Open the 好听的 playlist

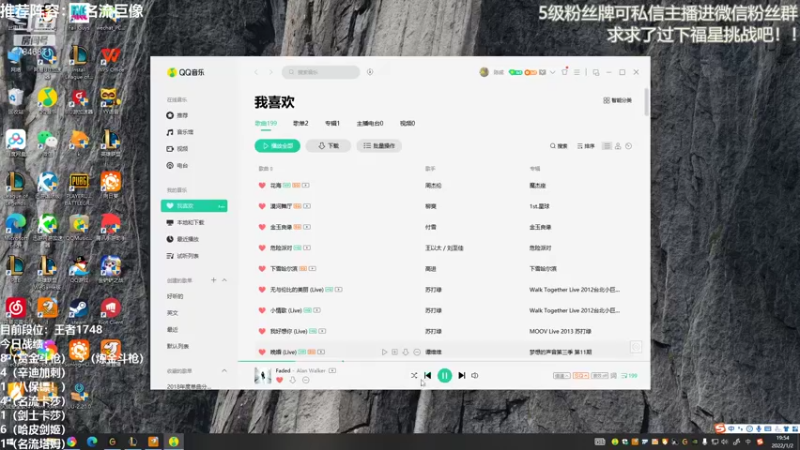click(175, 296)
